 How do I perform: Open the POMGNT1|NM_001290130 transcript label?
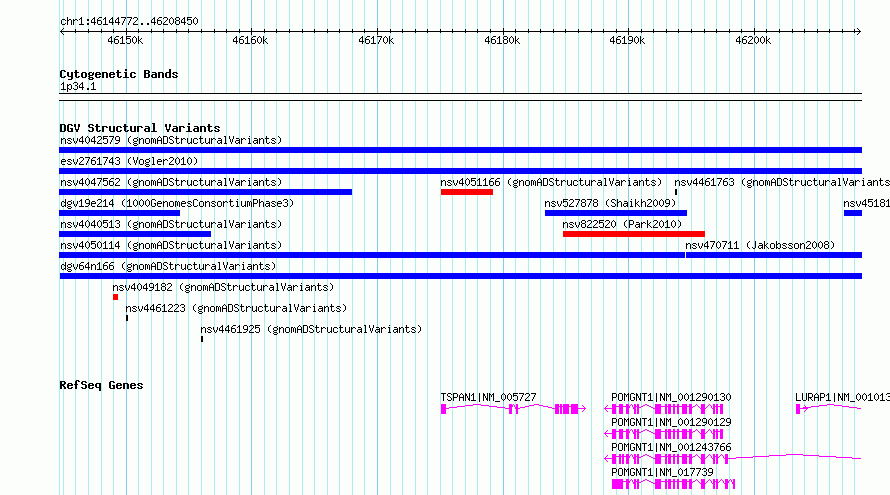tap(671, 397)
